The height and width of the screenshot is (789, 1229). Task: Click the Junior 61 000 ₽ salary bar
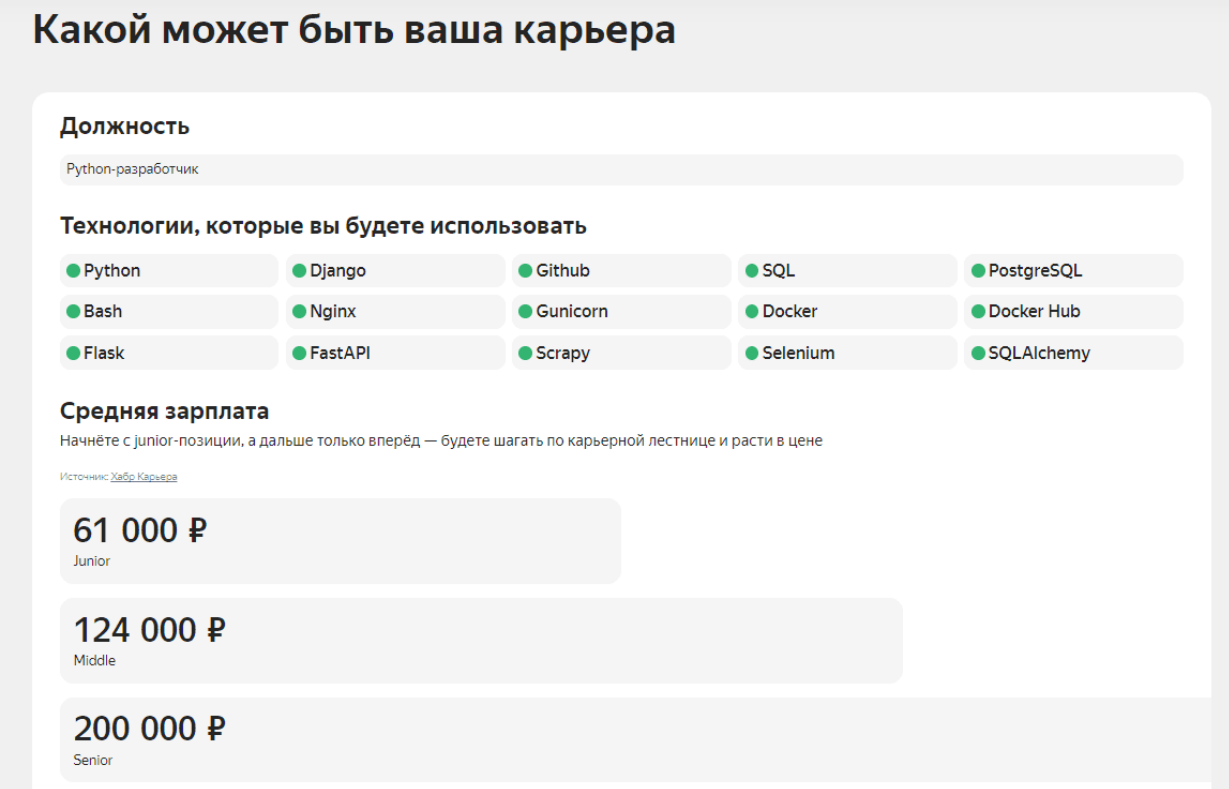pyautogui.click(x=340, y=541)
